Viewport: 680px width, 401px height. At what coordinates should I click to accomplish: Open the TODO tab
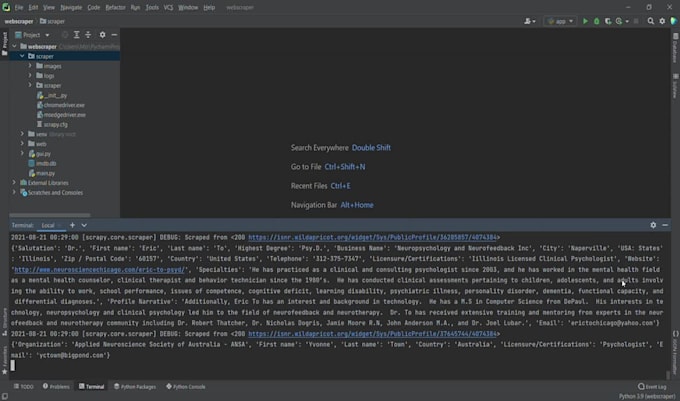[x=23, y=387]
